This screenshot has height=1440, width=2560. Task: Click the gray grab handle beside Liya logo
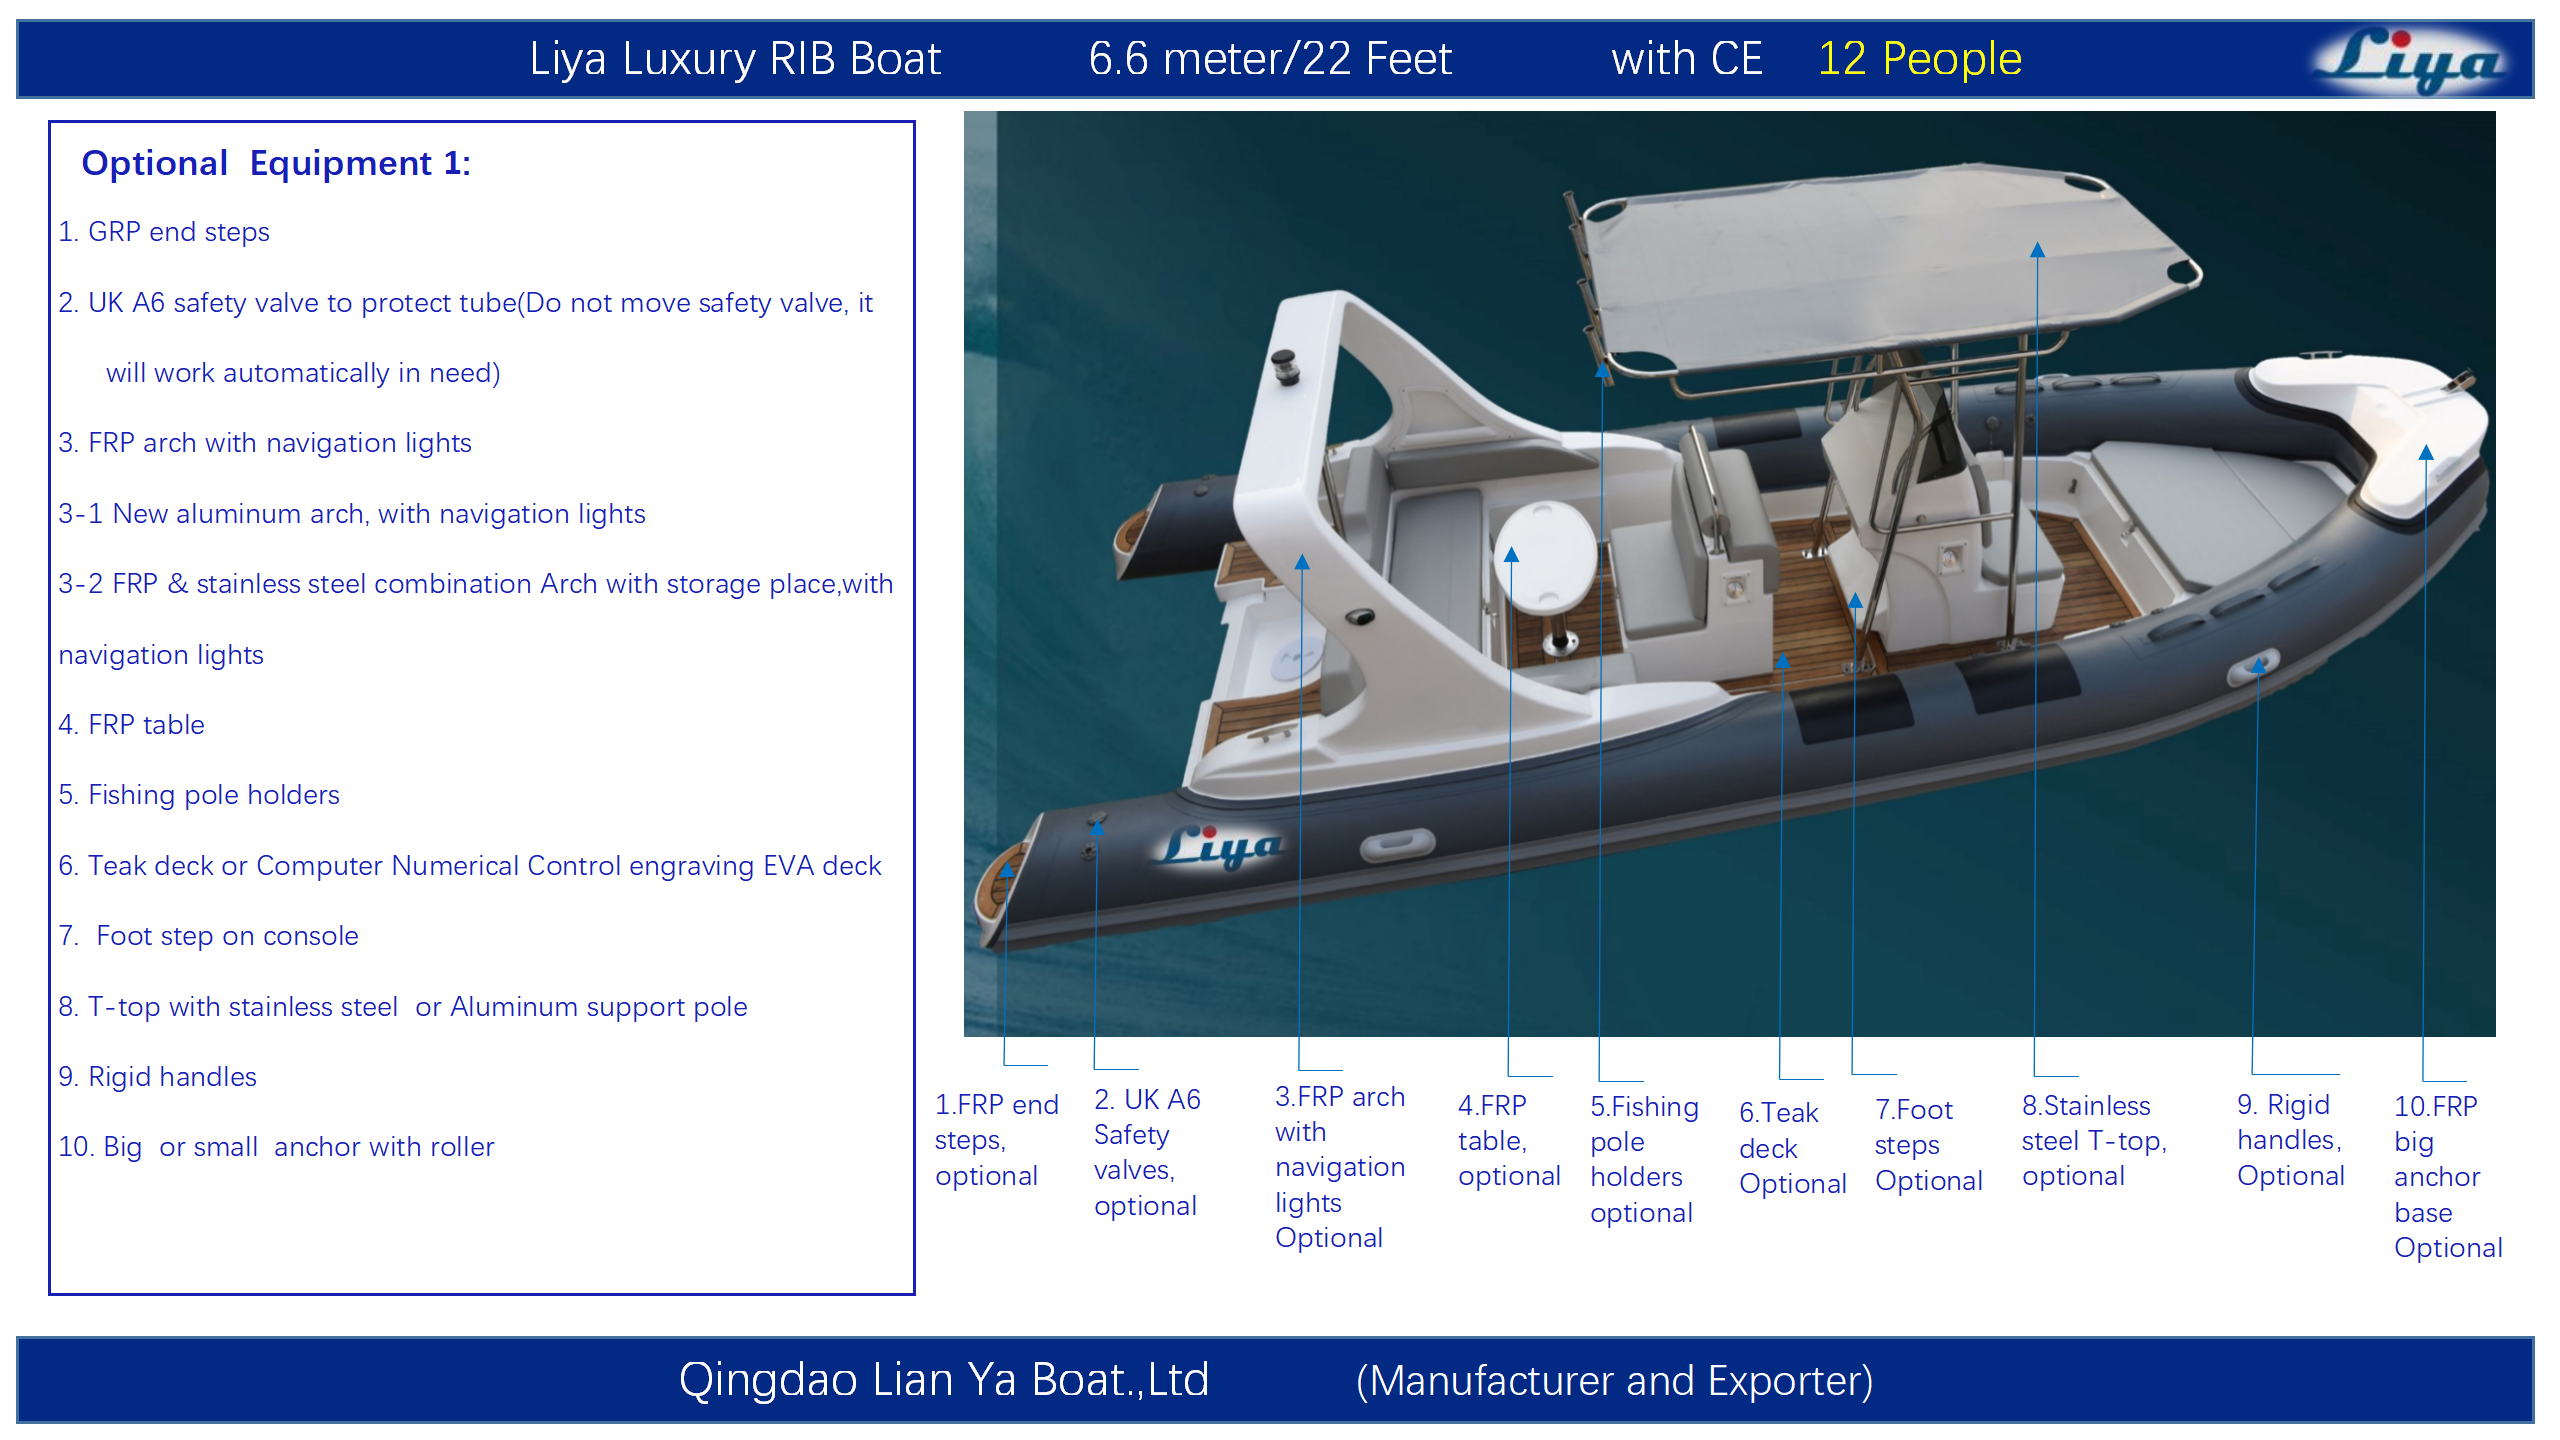(1397, 845)
